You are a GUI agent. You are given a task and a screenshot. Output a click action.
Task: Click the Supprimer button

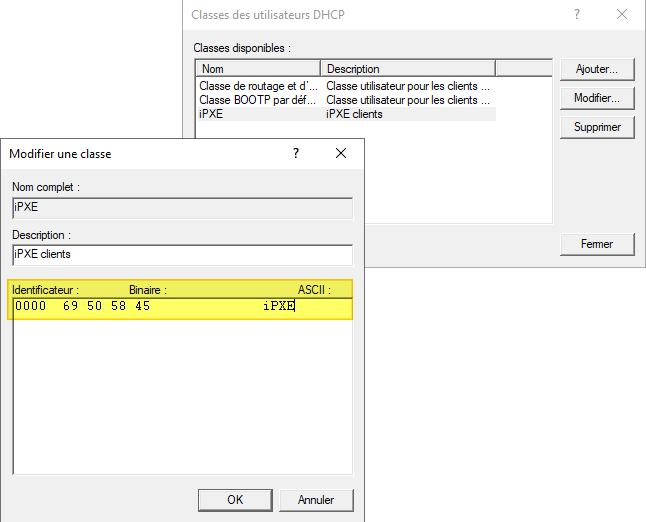pos(597,127)
